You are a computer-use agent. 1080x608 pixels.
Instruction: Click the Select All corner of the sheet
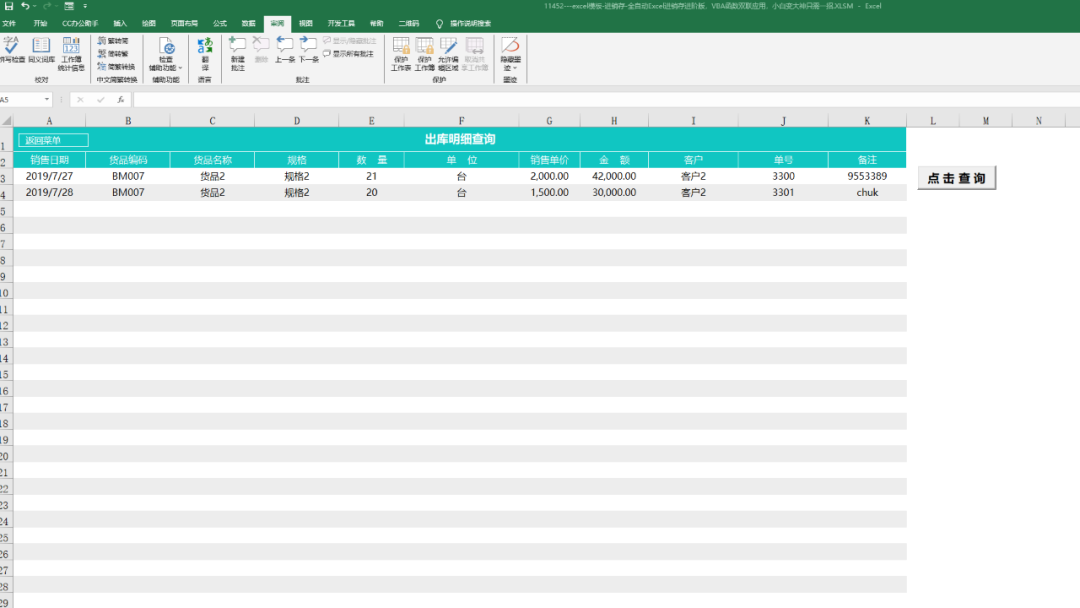point(6,120)
